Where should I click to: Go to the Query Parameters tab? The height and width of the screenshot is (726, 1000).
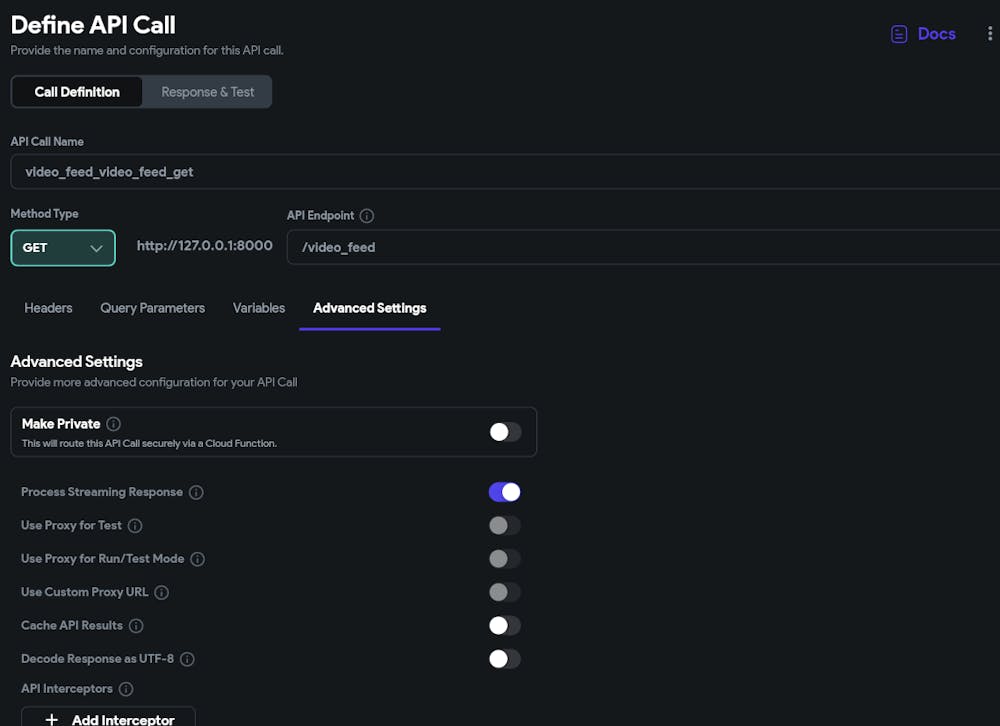click(152, 308)
